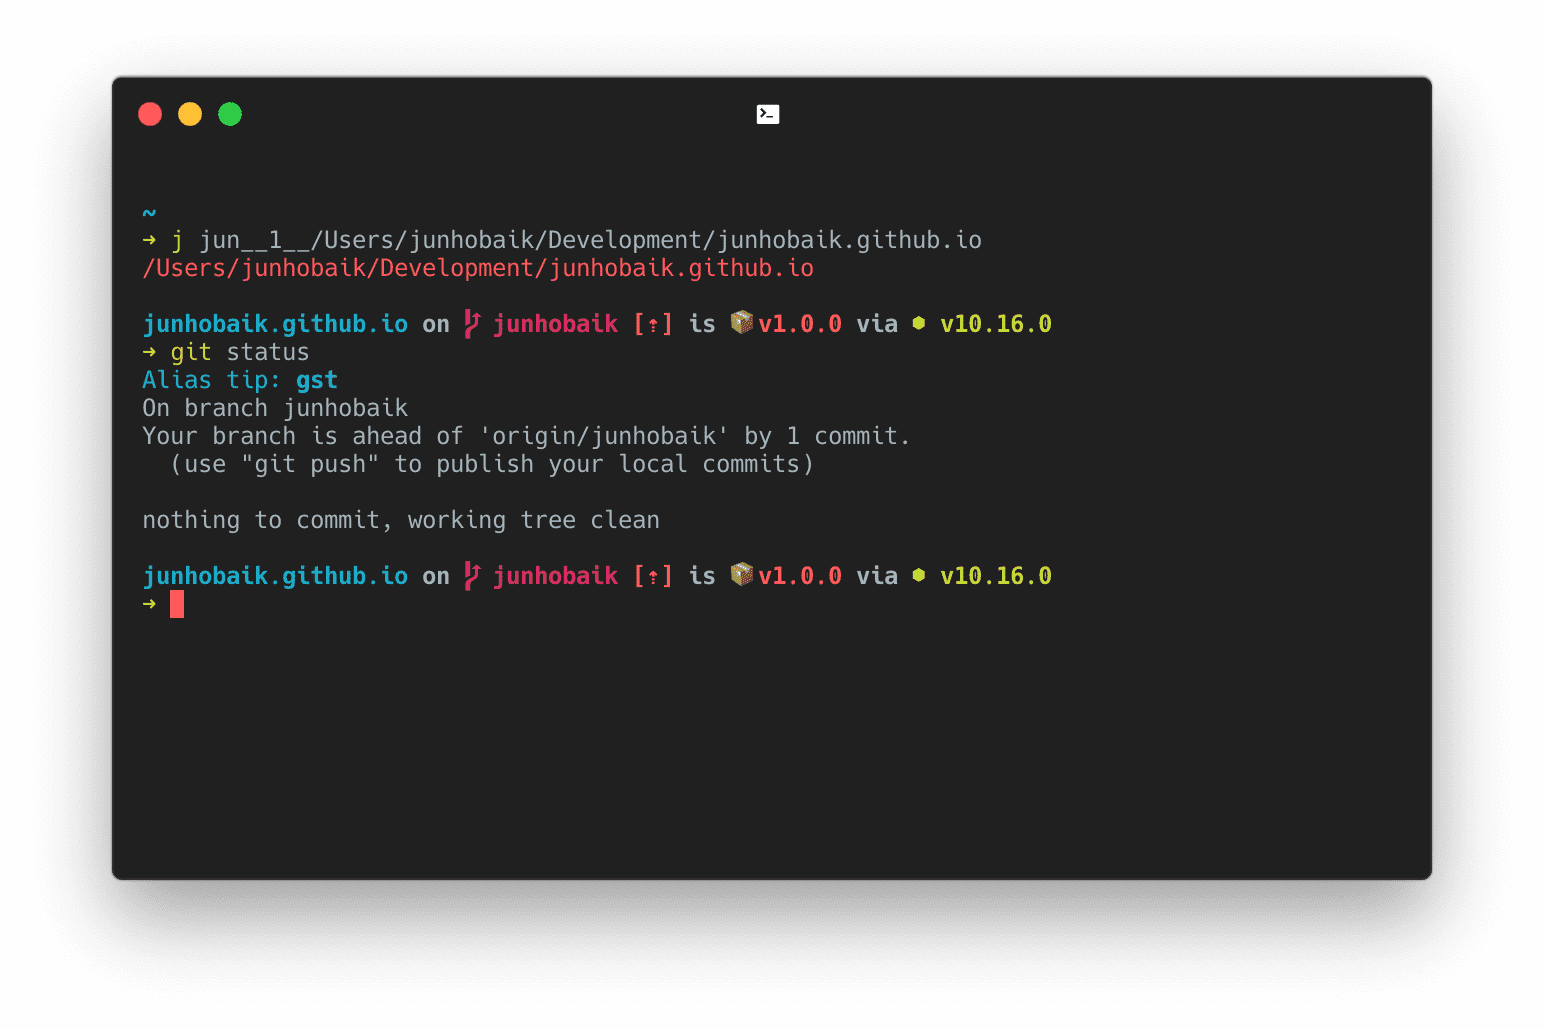Click the green zoom traffic light button
The width and height of the screenshot is (1544, 1028).
click(x=230, y=114)
